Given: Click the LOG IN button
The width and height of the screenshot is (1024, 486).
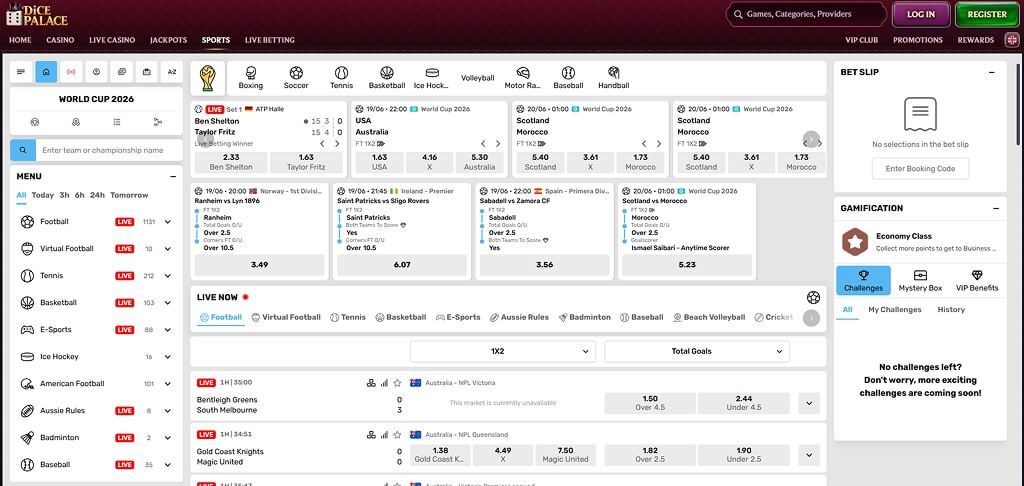Looking at the screenshot, I should [x=921, y=14].
